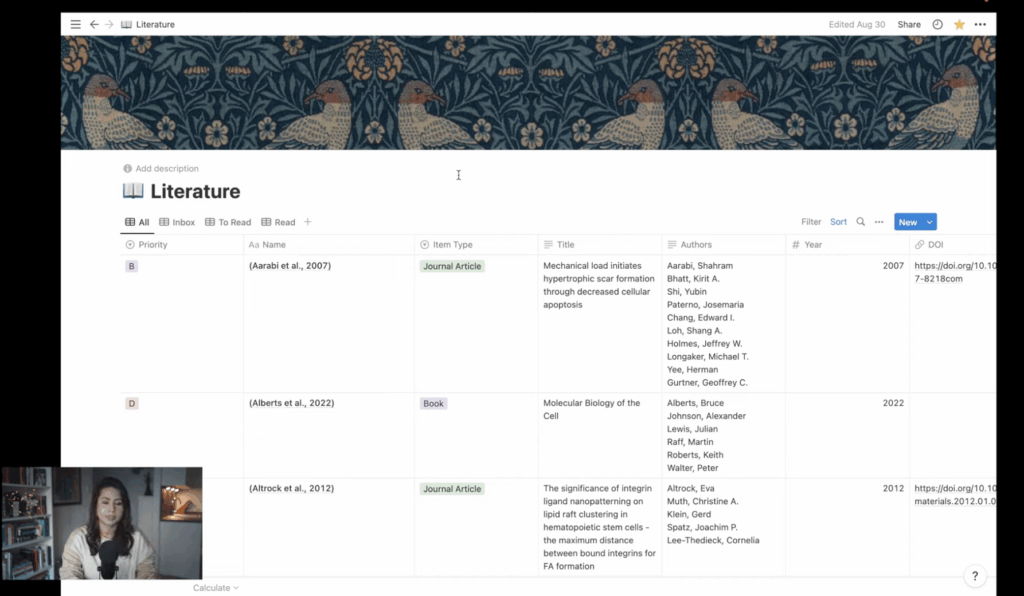
Task: Open the Aarabi et al., 2007 entry
Action: pos(290,266)
